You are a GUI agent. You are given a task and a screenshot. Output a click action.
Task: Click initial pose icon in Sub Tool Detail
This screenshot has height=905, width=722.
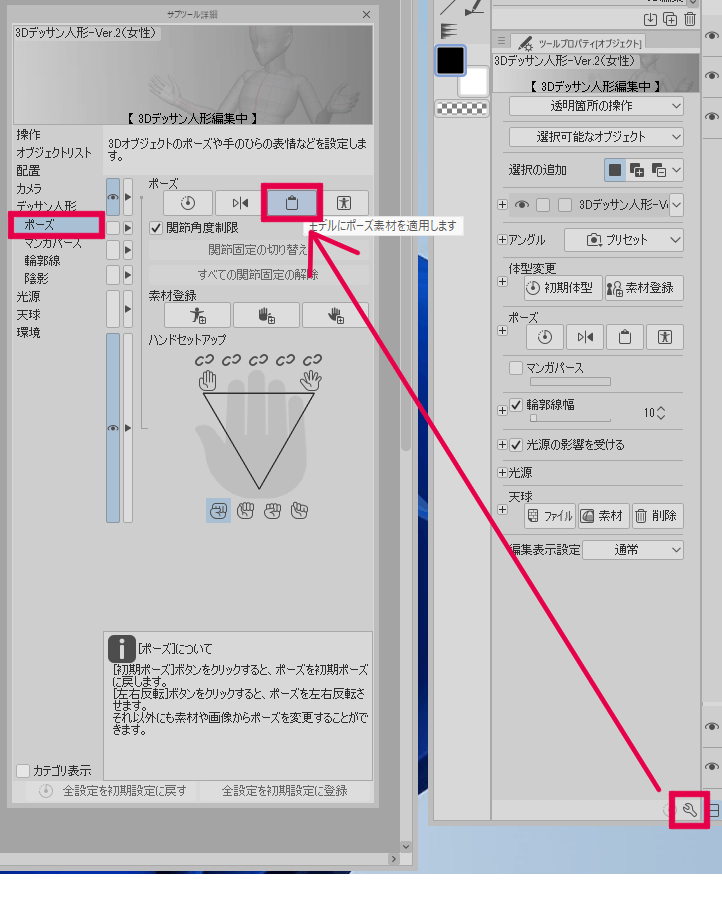coord(188,203)
